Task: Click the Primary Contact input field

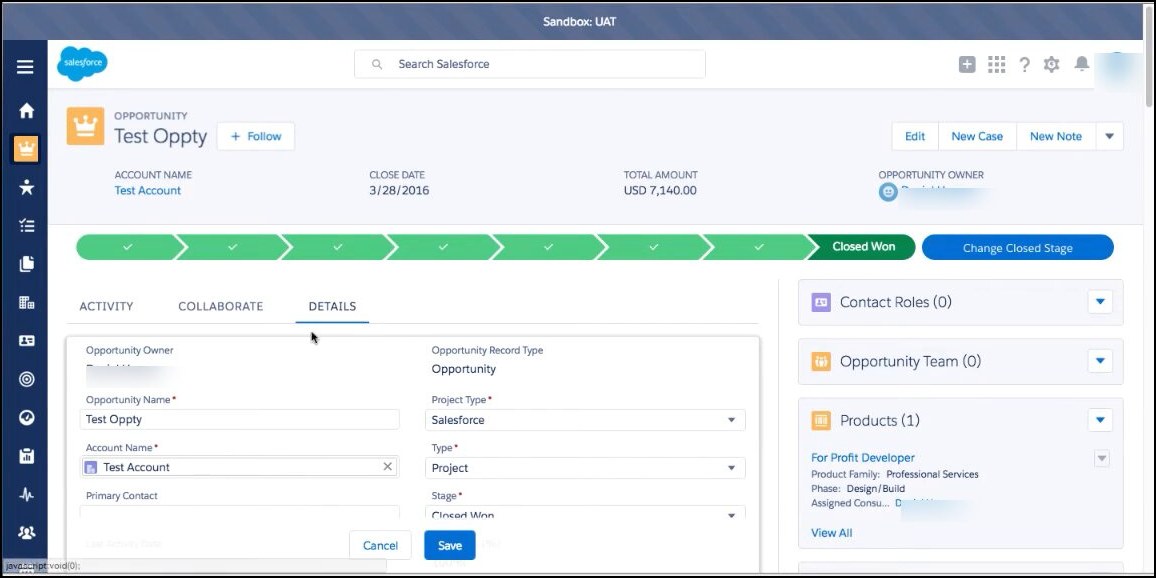Action: click(240, 512)
